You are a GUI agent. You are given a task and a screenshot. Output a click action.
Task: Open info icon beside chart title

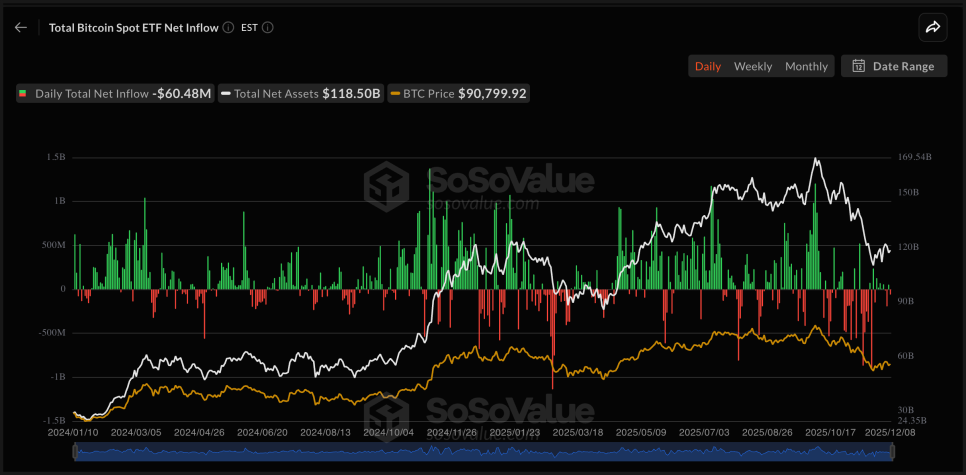point(229,28)
